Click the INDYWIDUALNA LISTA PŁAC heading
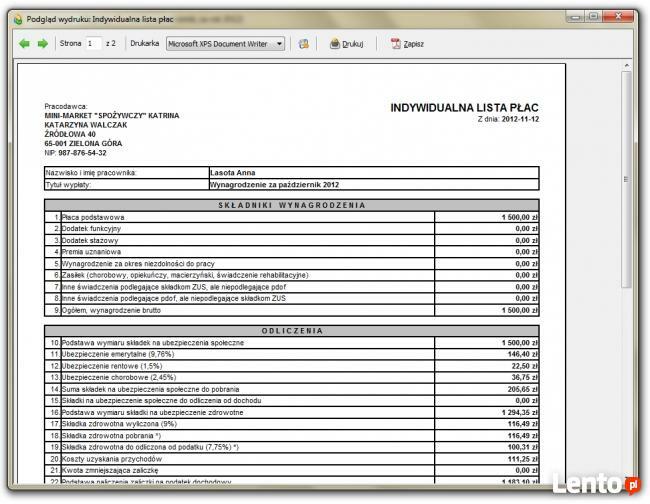The image size is (650, 504). point(464,106)
